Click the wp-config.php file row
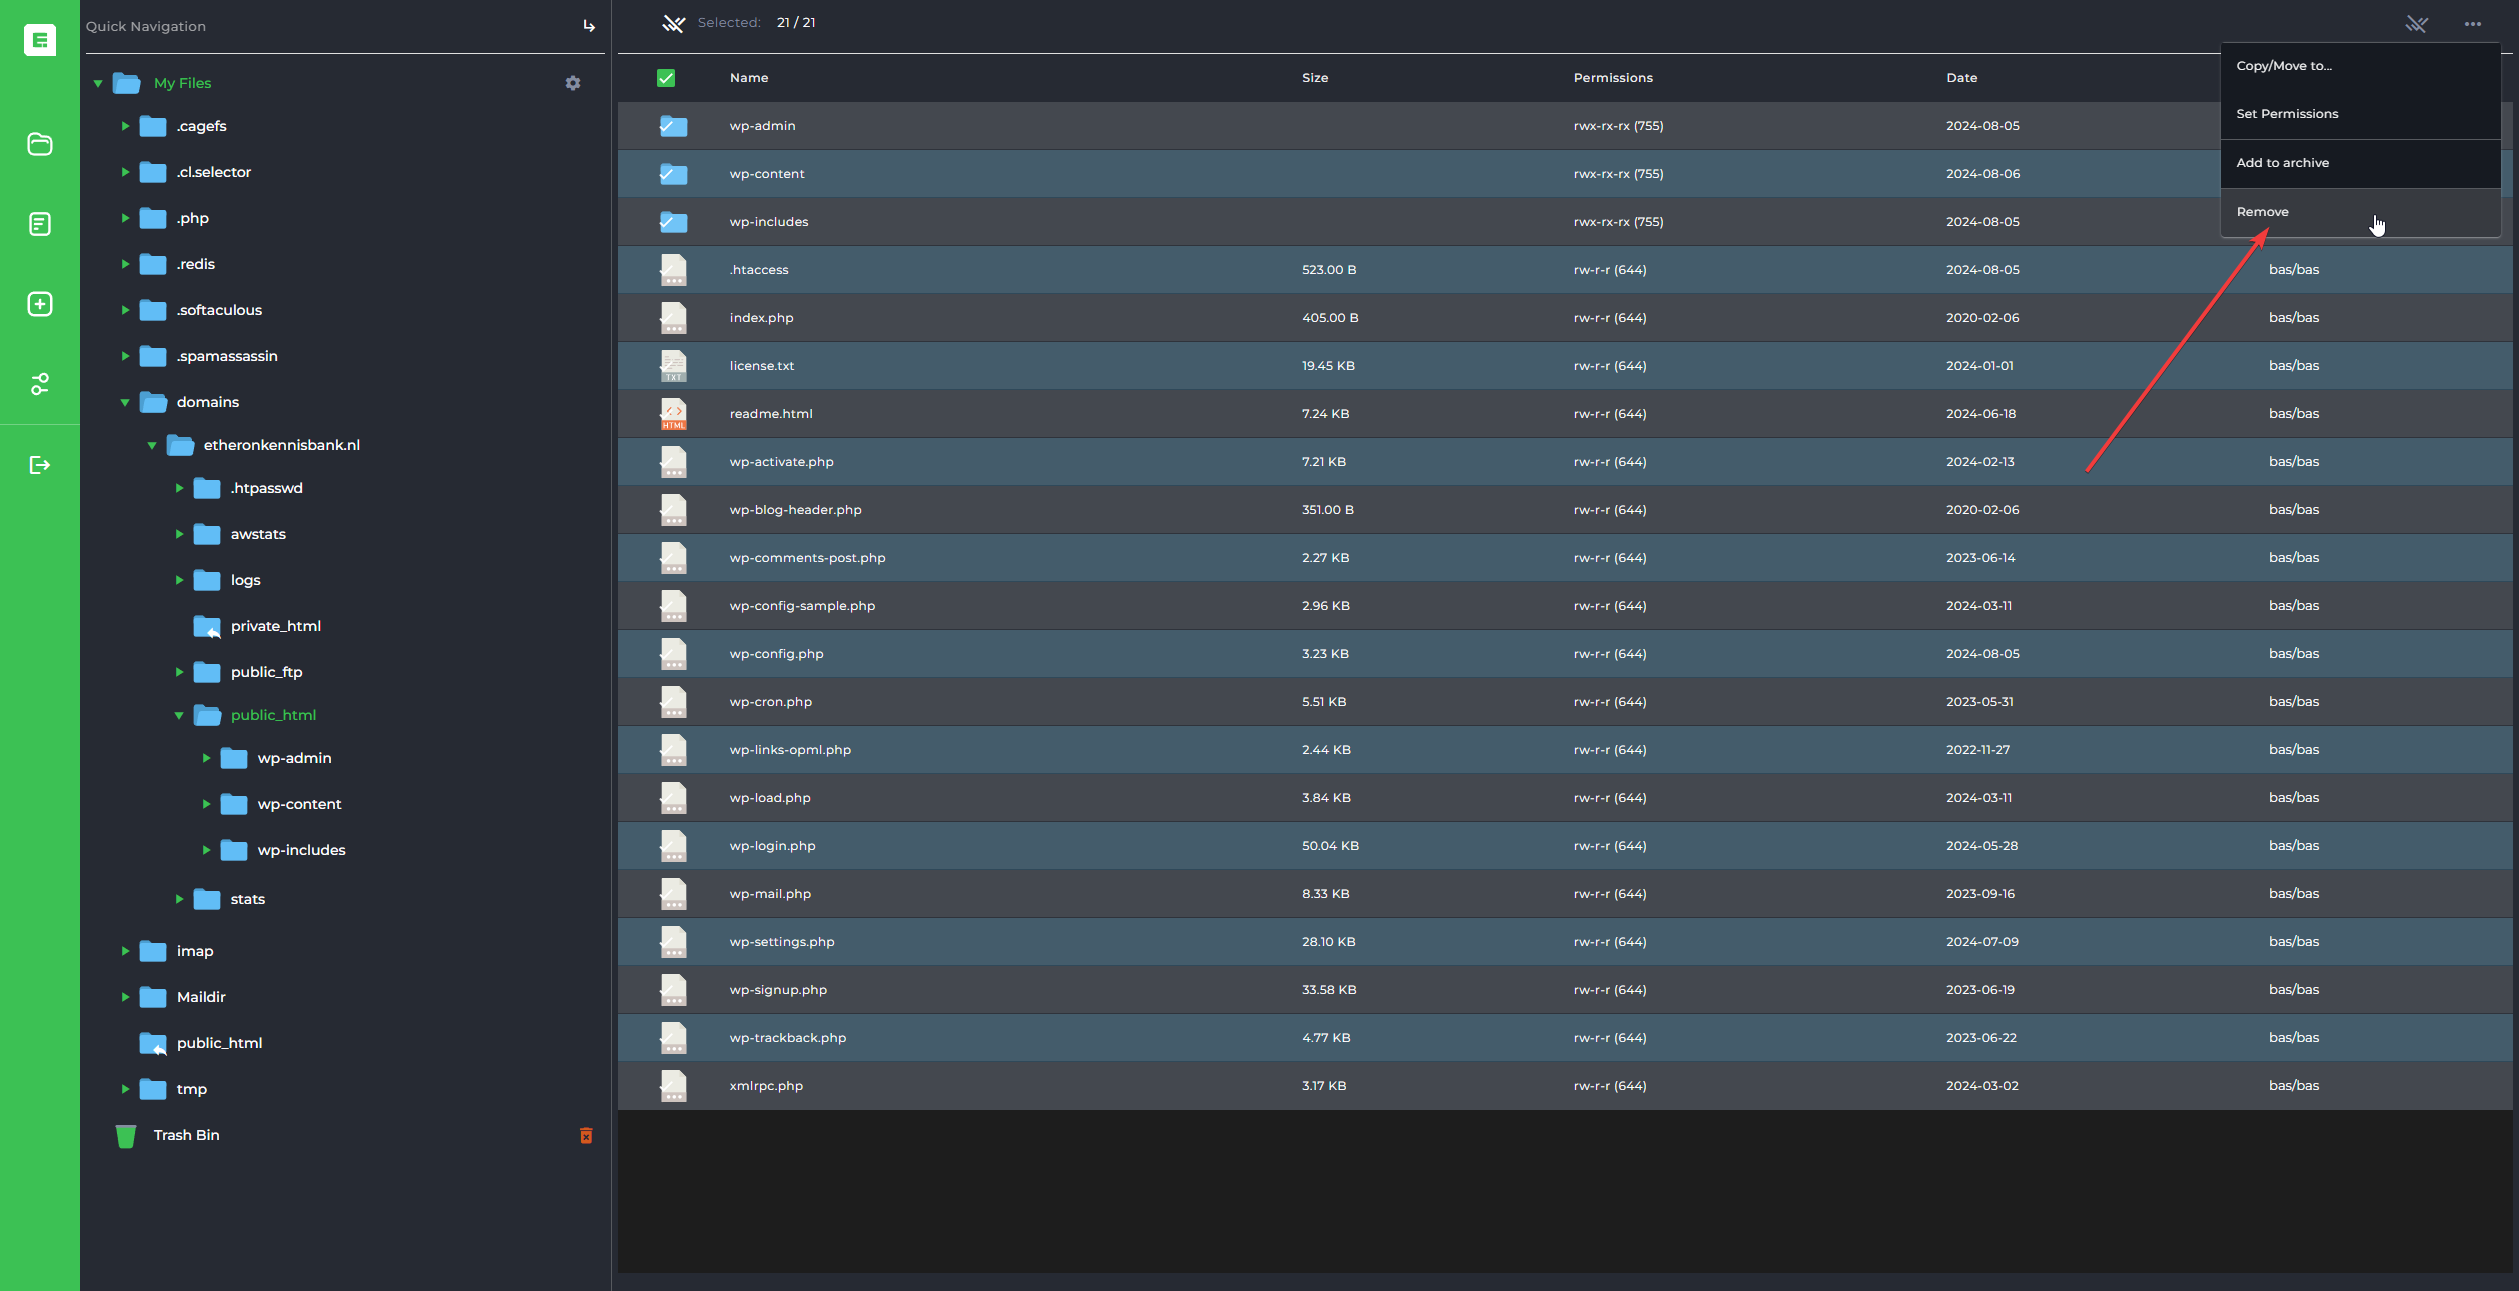 click(x=776, y=654)
